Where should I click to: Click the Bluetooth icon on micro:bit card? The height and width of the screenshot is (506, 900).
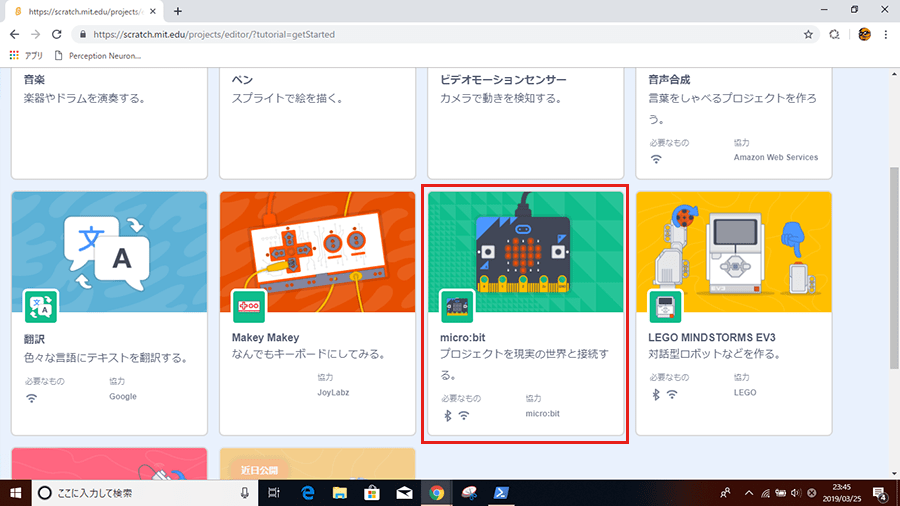(448, 415)
